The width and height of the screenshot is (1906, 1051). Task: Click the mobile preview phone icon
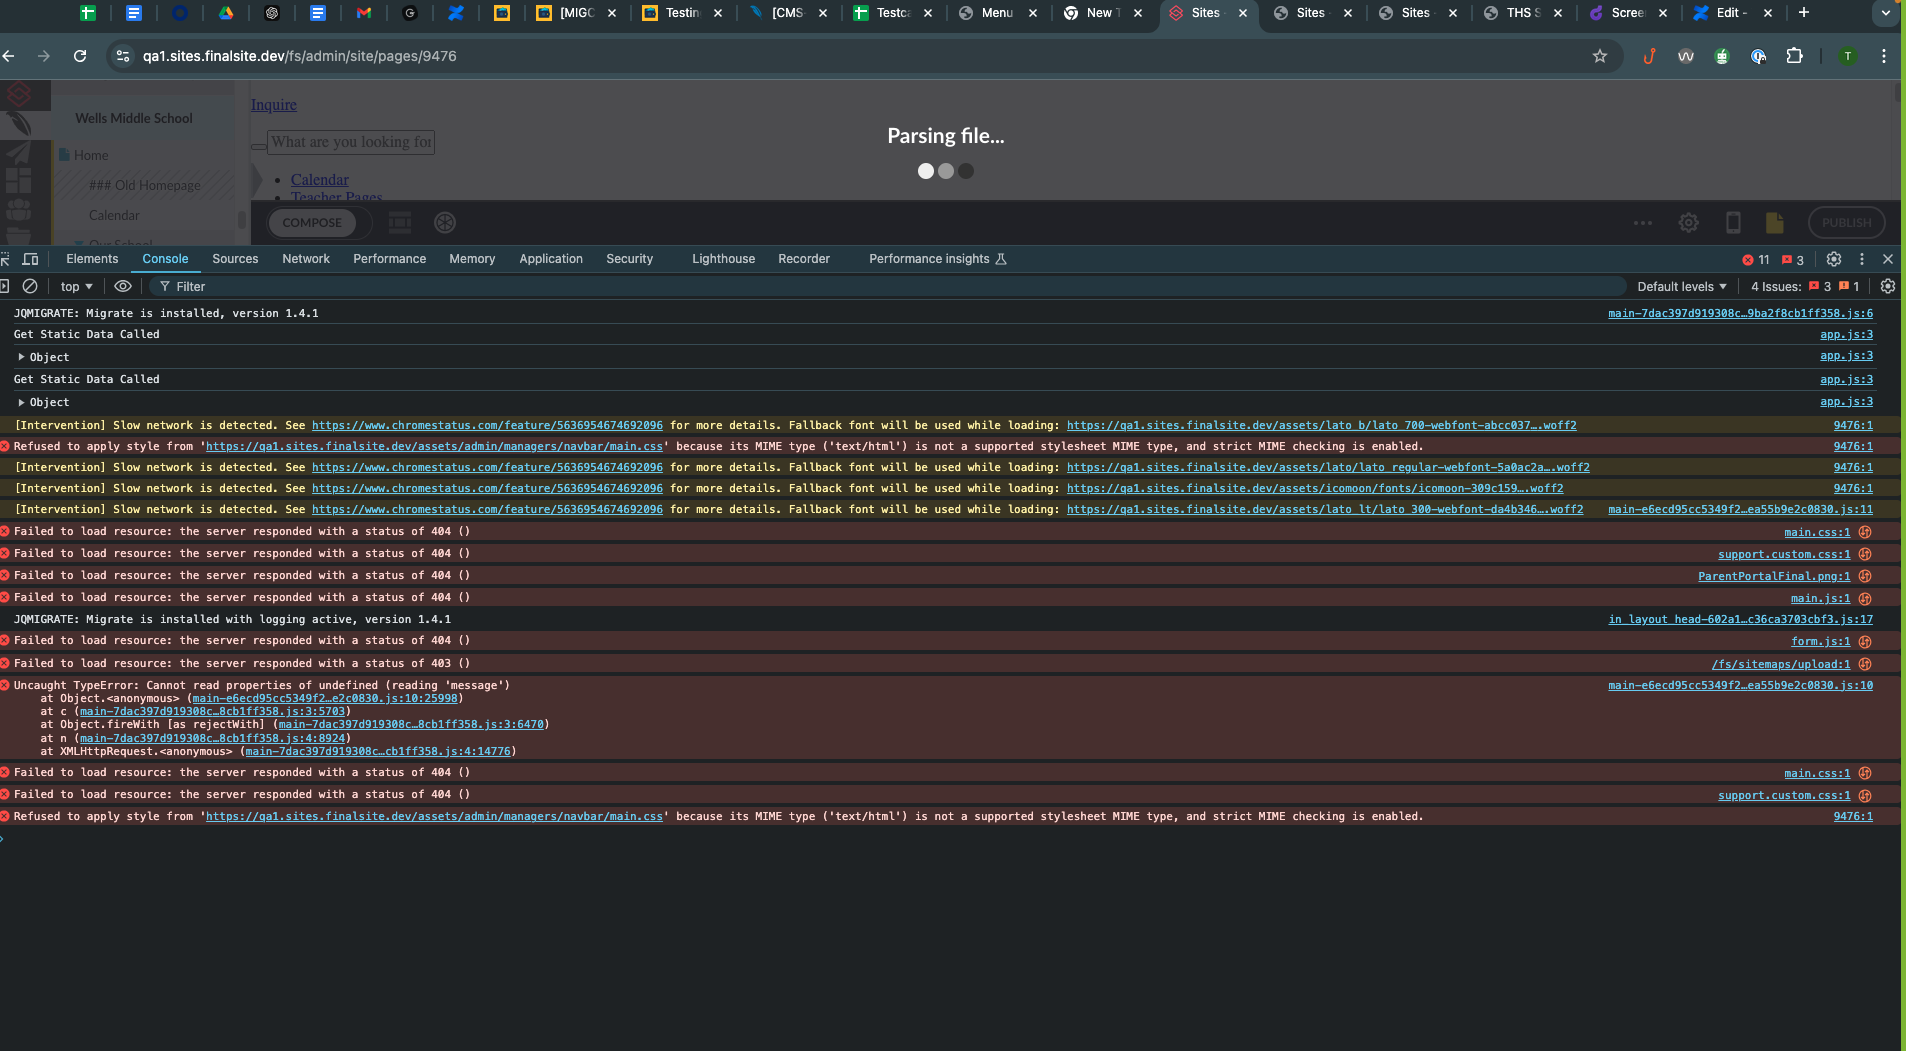(x=1733, y=223)
